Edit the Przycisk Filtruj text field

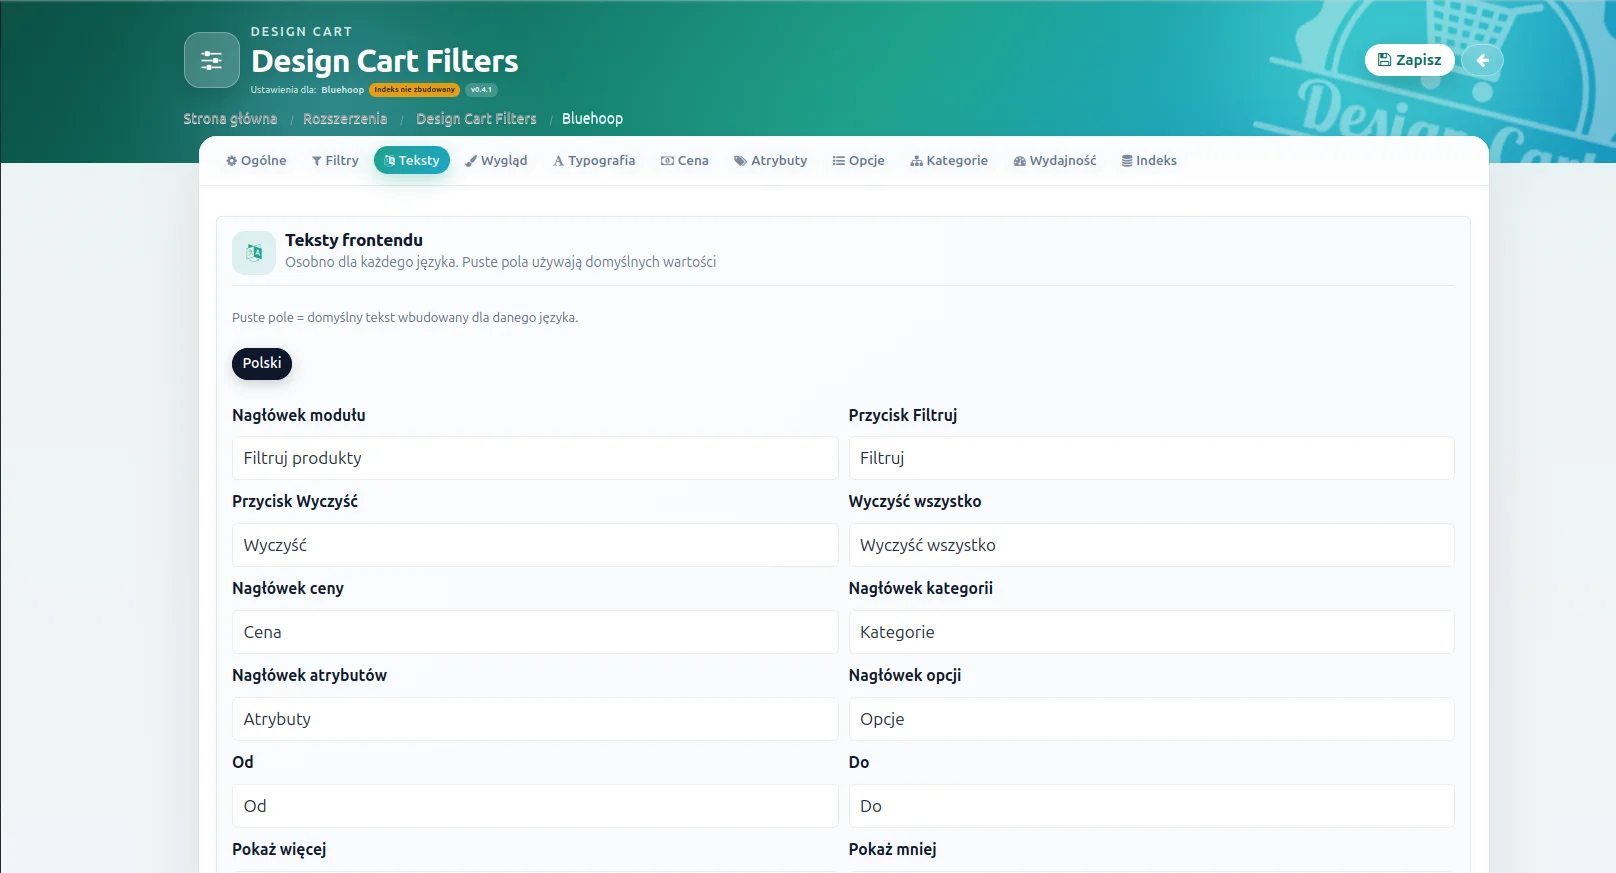point(1151,458)
